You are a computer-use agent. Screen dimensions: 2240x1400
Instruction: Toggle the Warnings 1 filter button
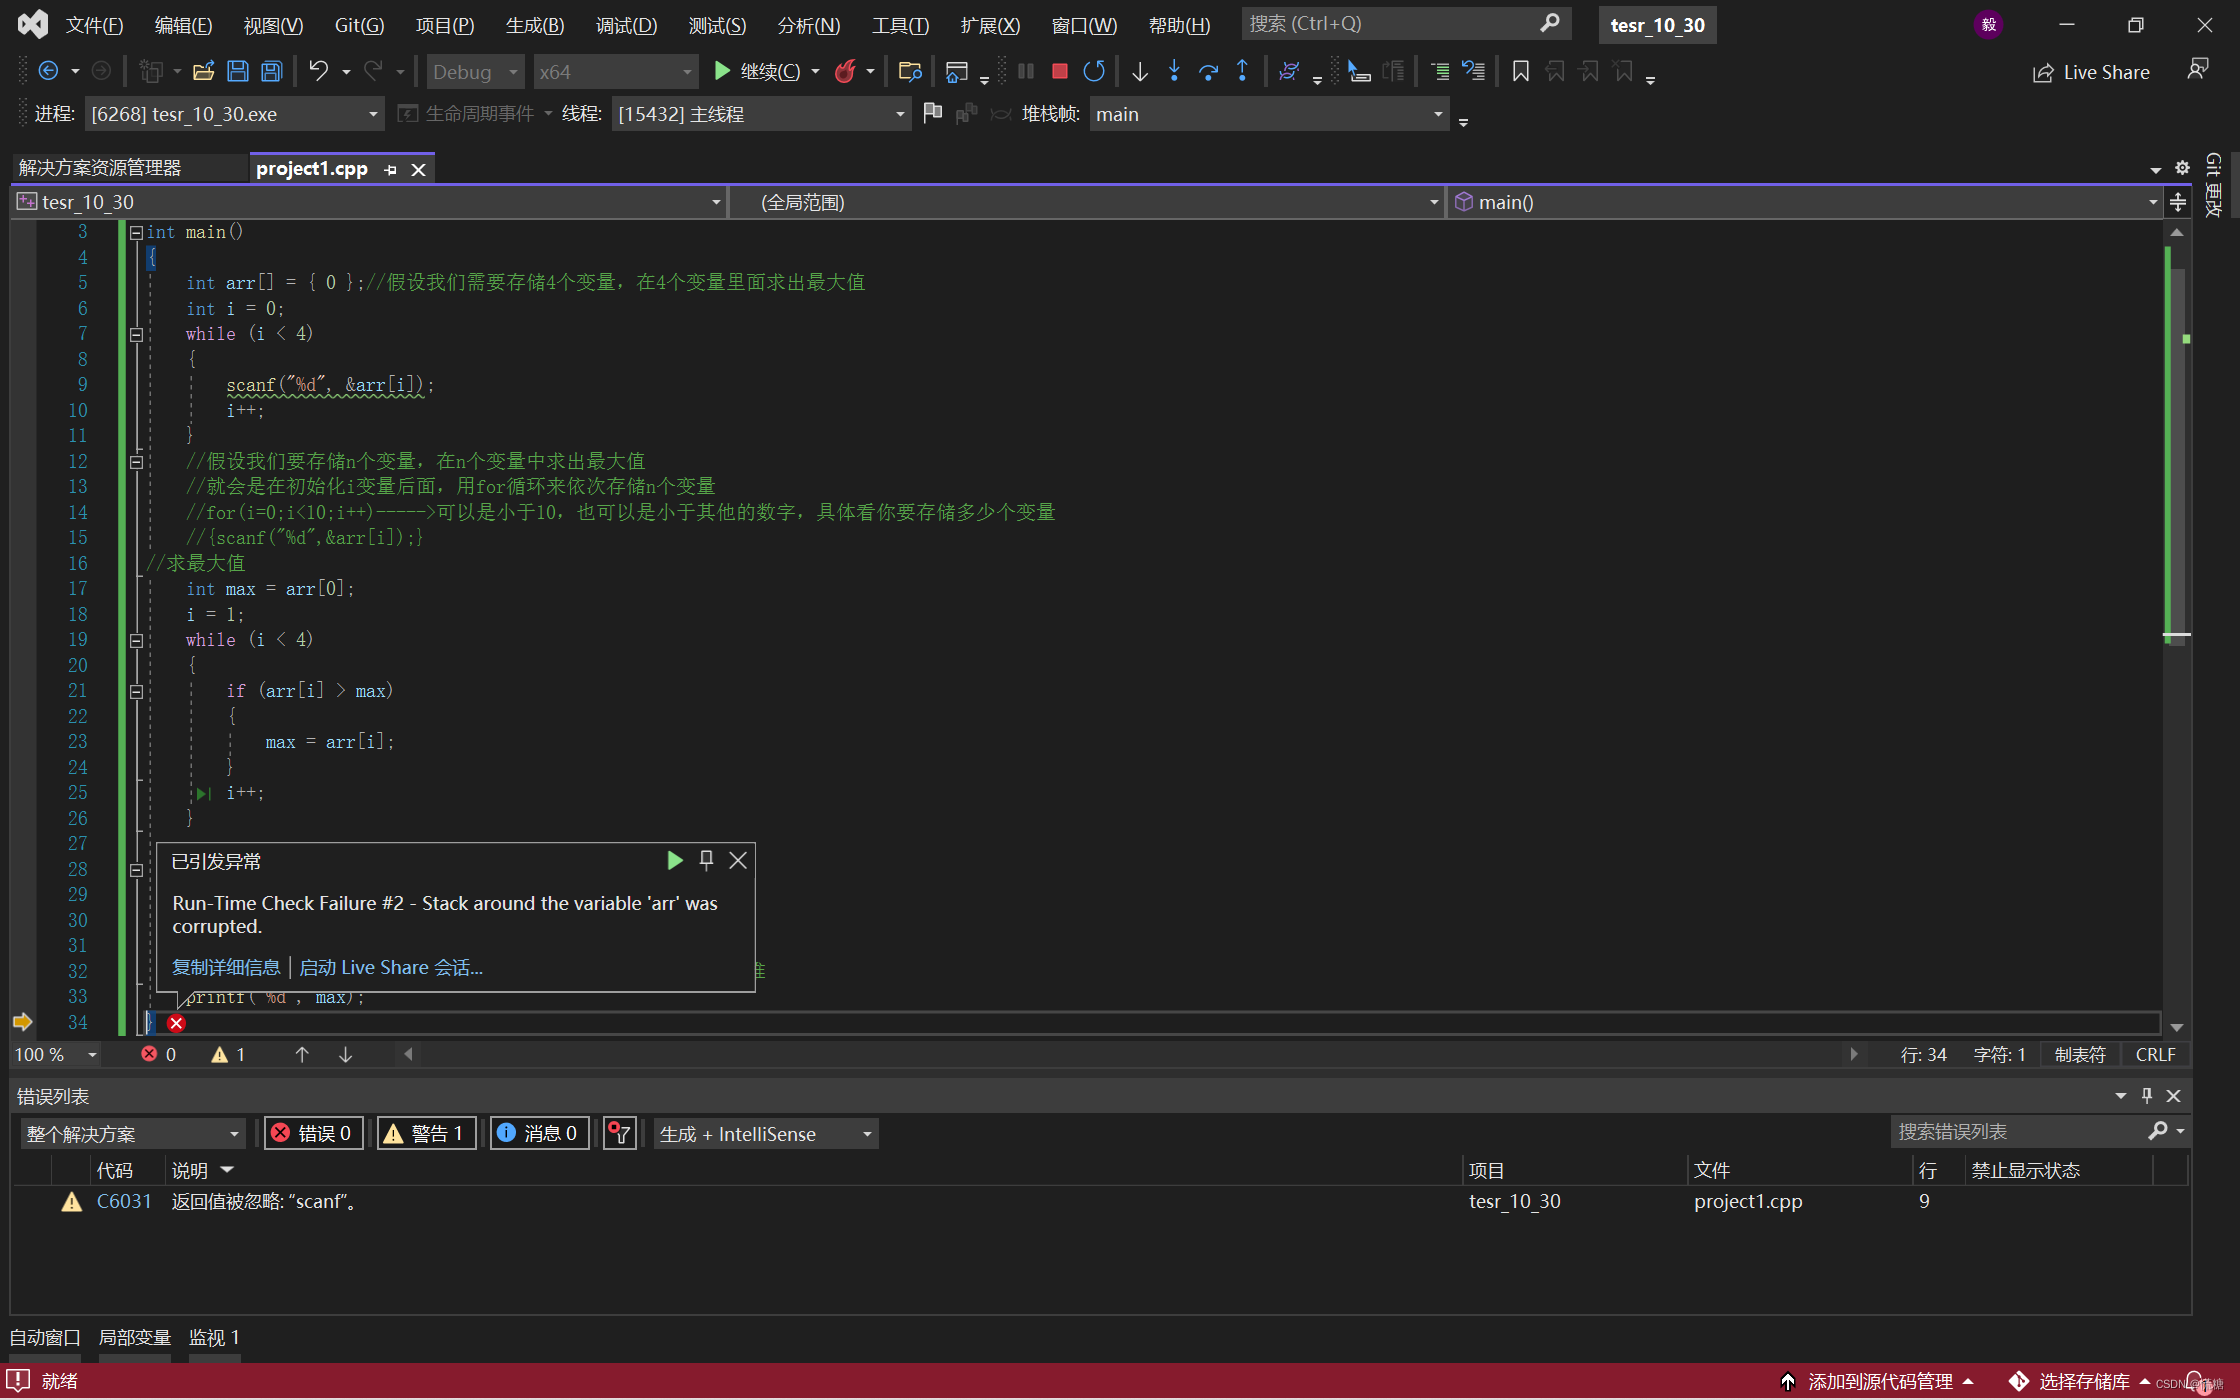425,1133
